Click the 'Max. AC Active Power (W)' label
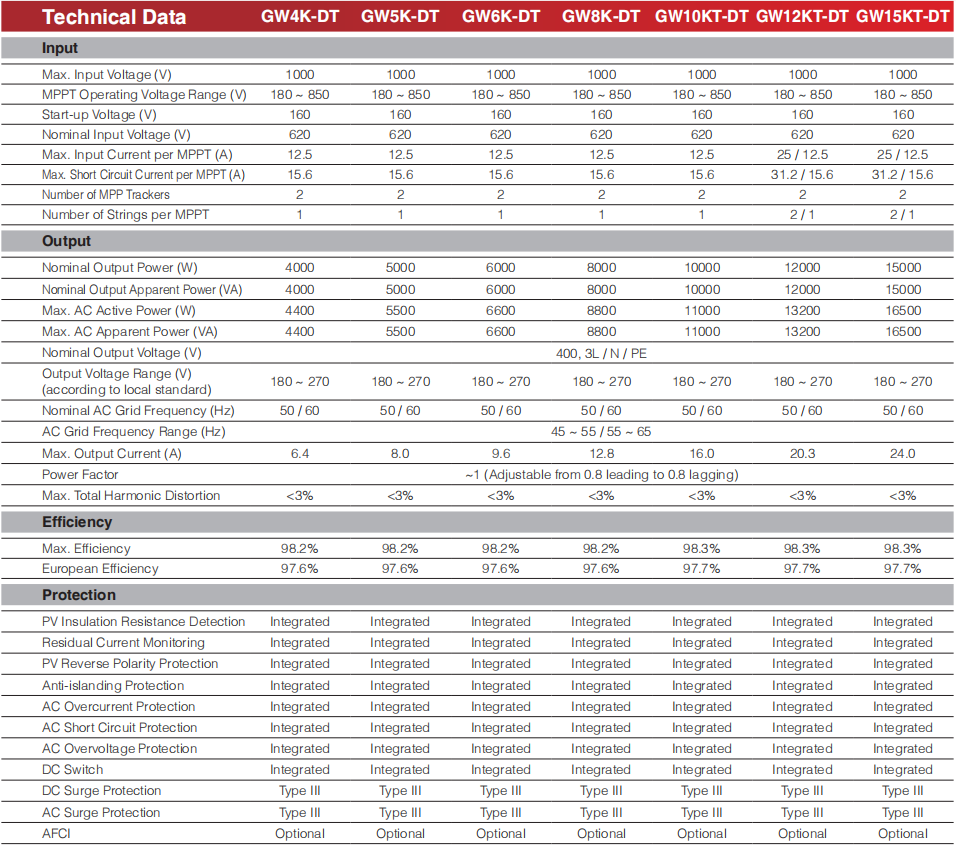 coord(118,311)
